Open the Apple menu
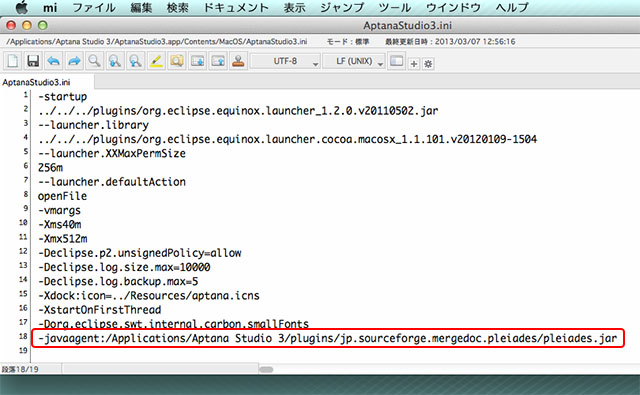Screen dimensions: 640x395 [x=22, y=7]
